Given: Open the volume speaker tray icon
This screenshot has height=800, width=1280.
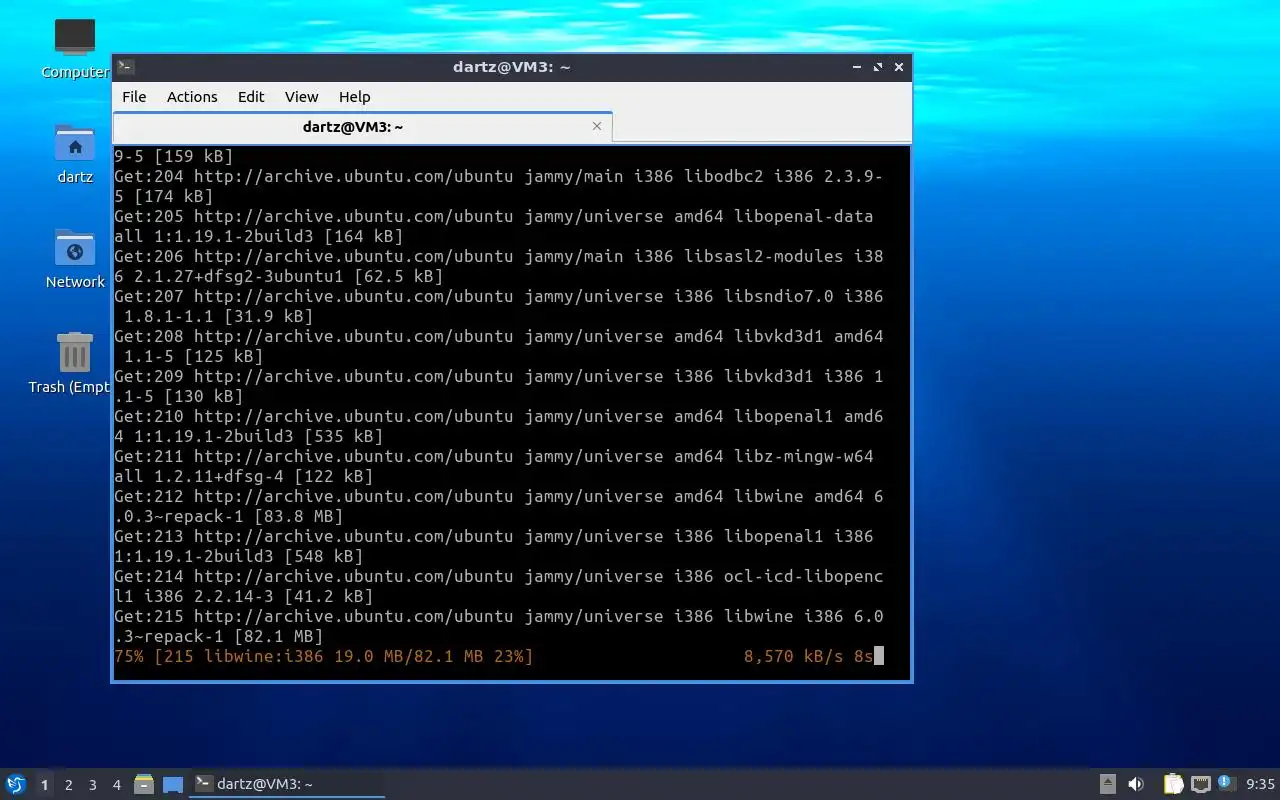Looking at the screenshot, I should tap(1136, 784).
